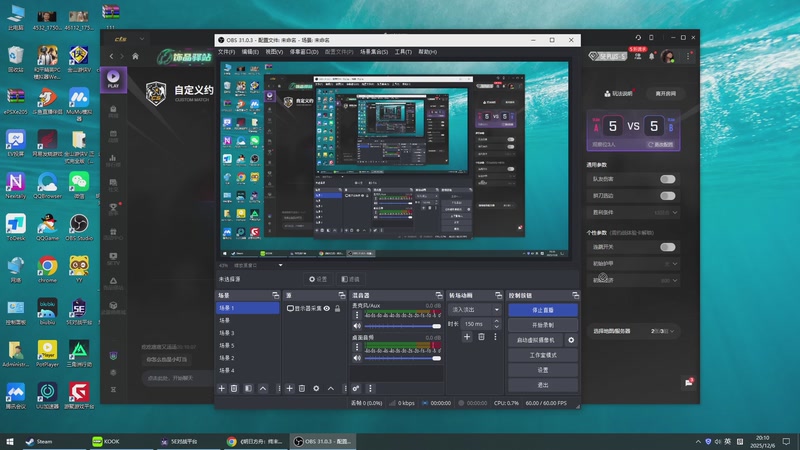This screenshot has width=800, height=450.
Task: Remove selected source with trash icon
Action: tap(302, 389)
